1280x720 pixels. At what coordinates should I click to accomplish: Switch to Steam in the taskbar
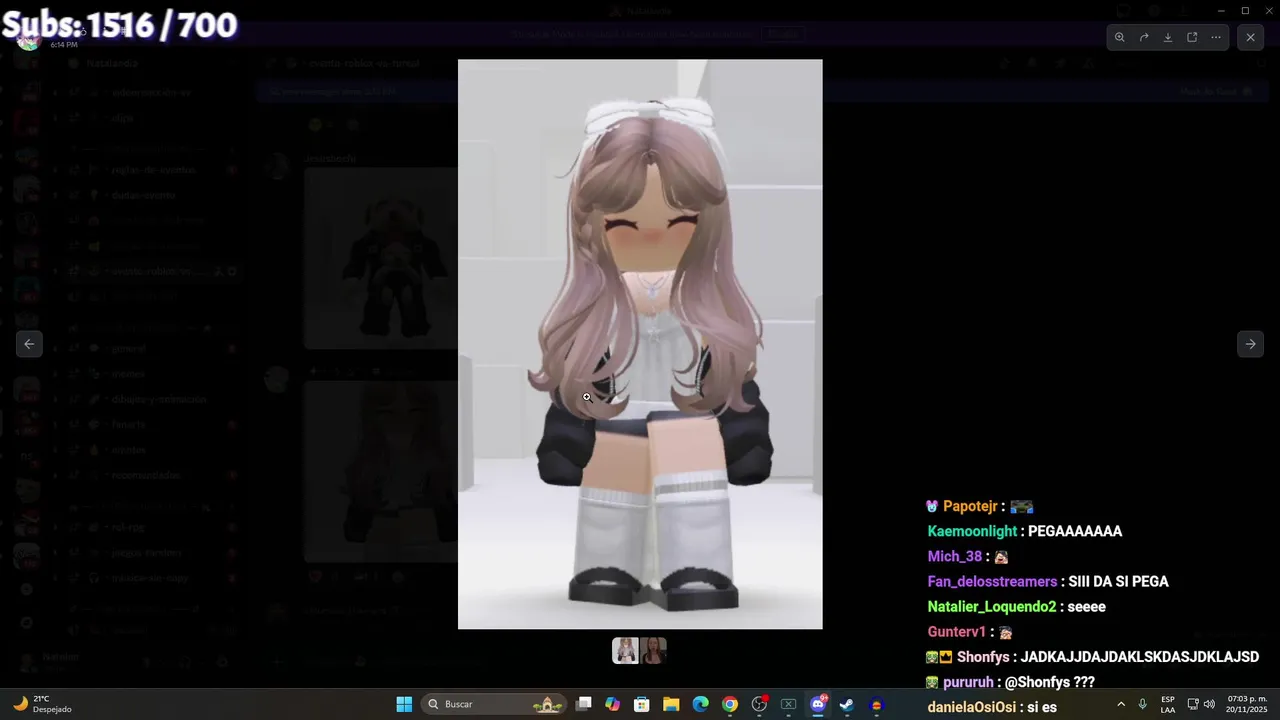(847, 704)
